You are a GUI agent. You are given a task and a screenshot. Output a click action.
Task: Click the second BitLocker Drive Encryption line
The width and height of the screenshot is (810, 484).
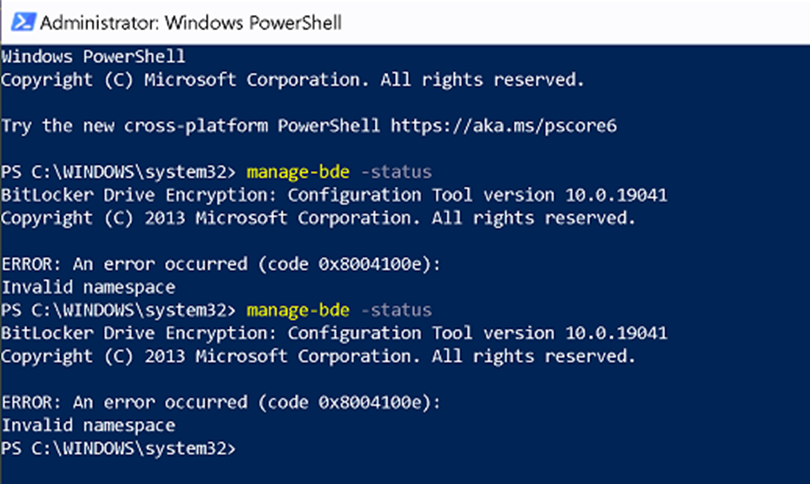[x=334, y=334]
